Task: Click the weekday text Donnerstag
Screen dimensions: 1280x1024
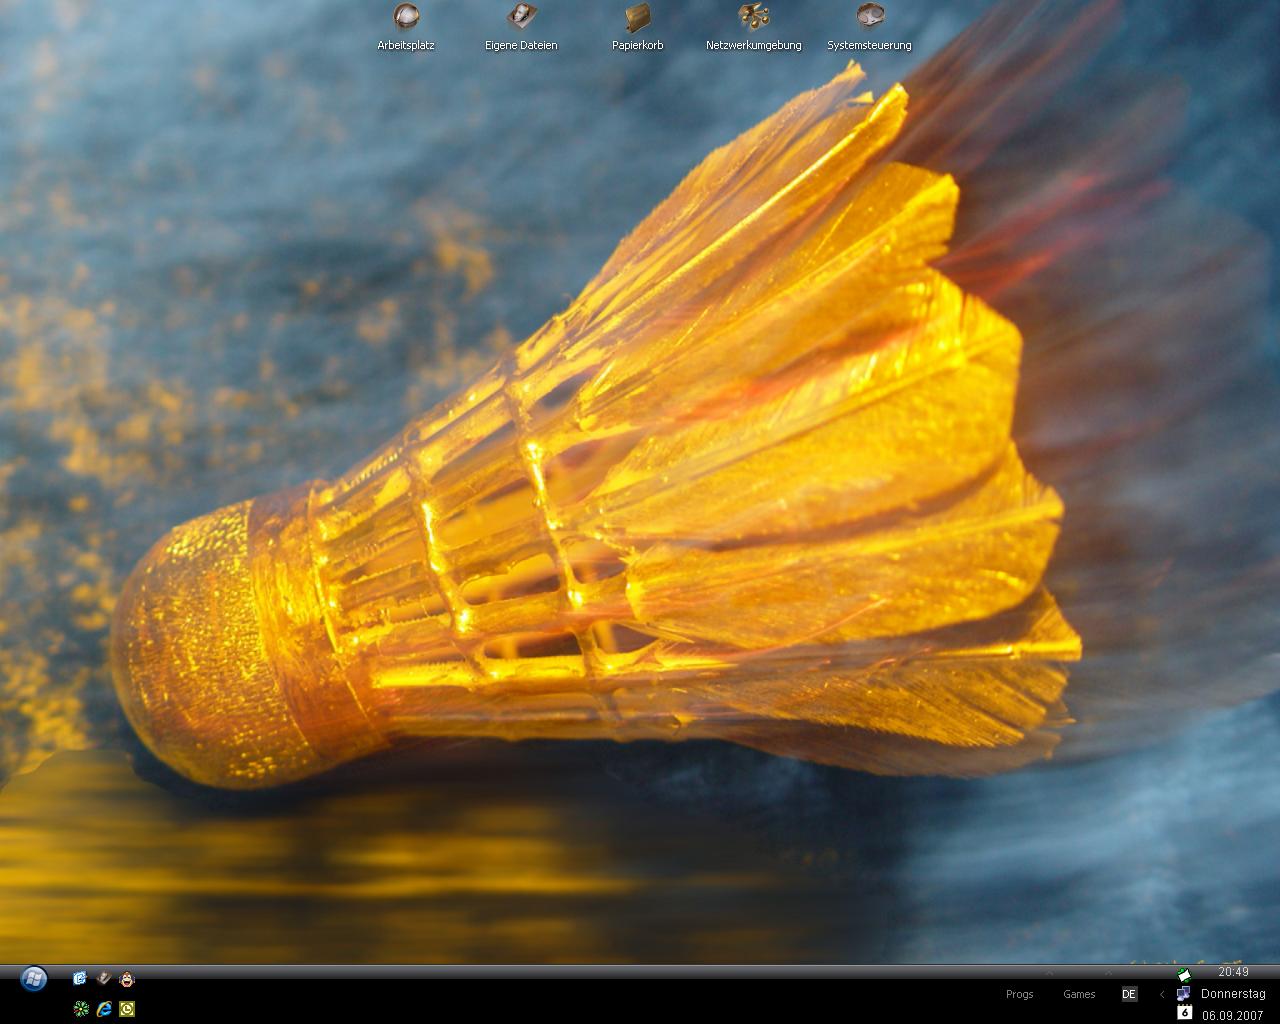Action: (x=1233, y=994)
